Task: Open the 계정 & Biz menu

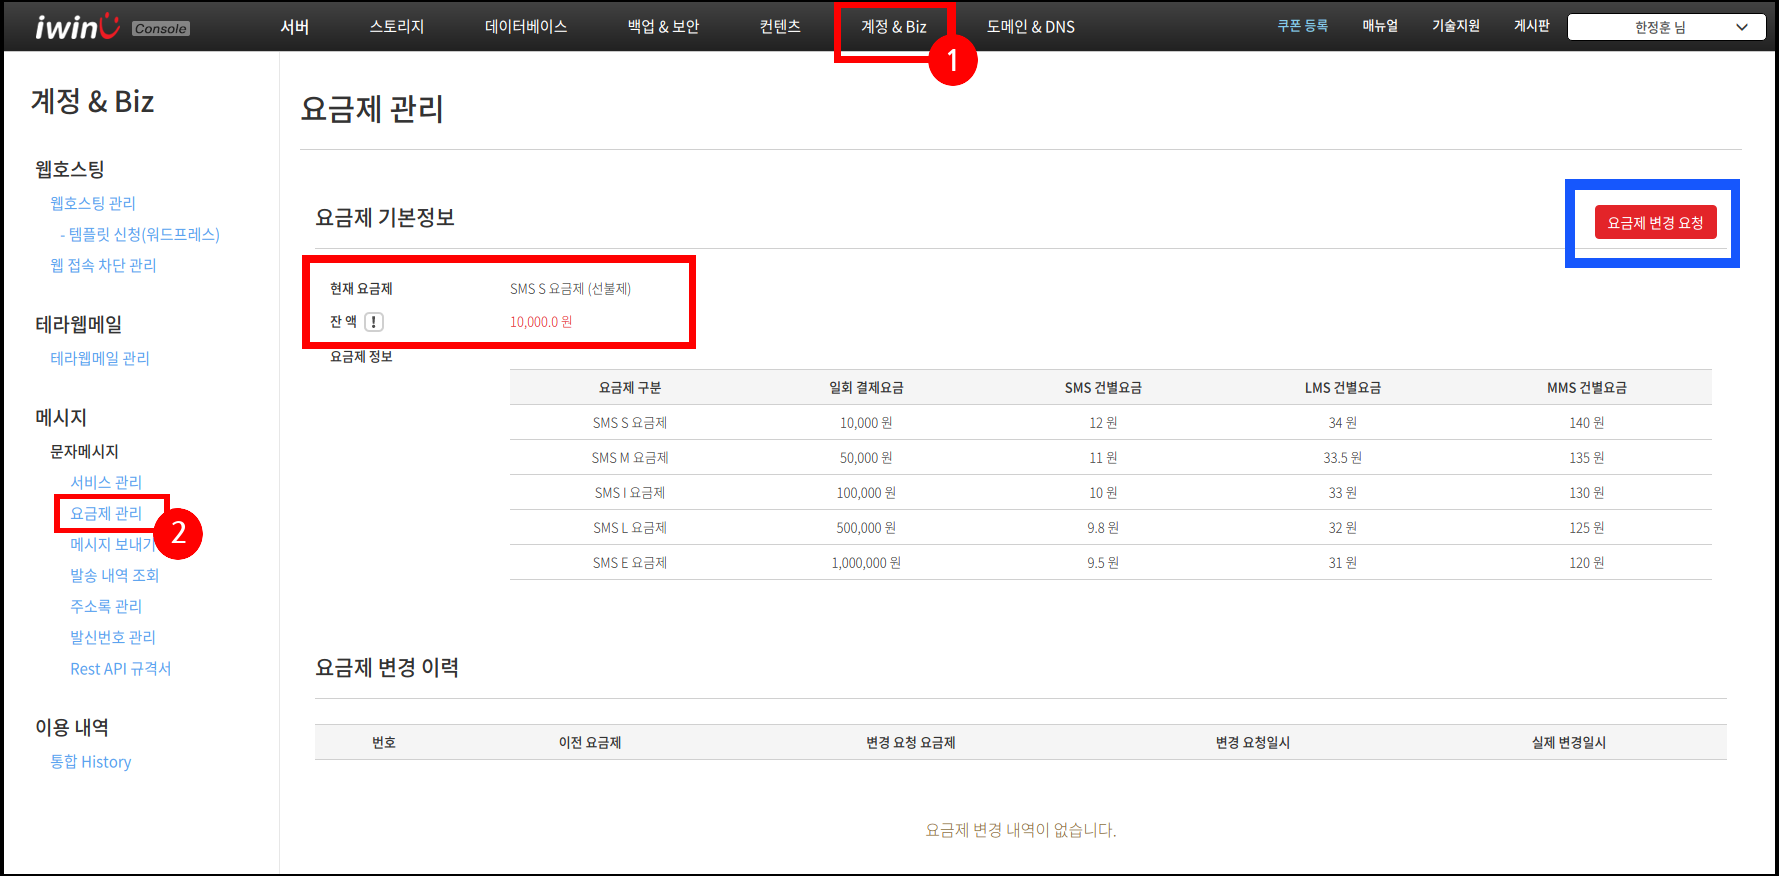Action: coord(894,27)
